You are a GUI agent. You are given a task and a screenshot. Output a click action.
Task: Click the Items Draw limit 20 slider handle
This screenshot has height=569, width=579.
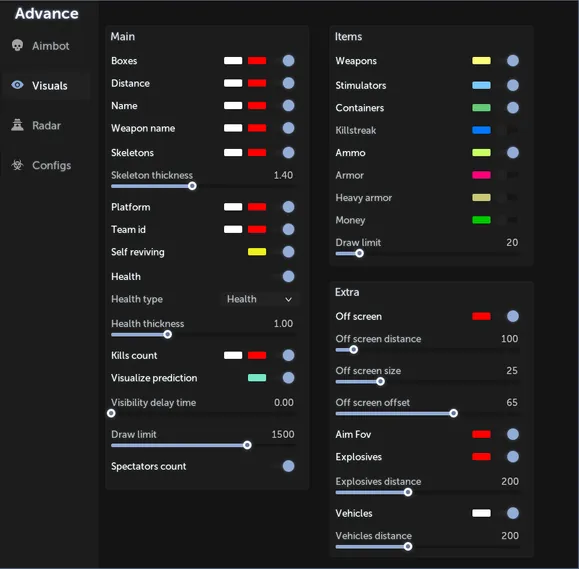coord(359,253)
